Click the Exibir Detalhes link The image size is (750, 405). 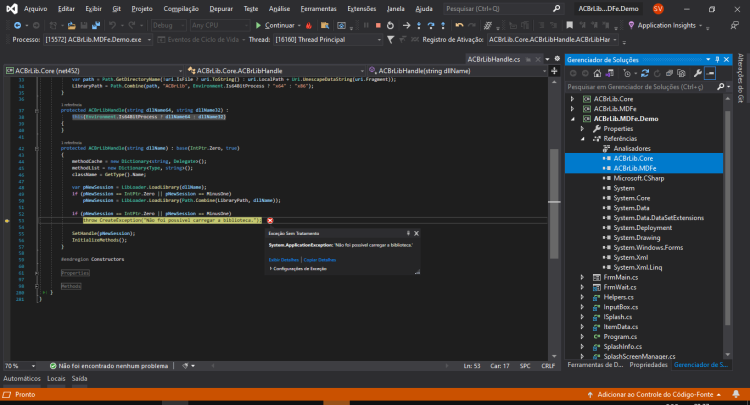tap(283, 260)
